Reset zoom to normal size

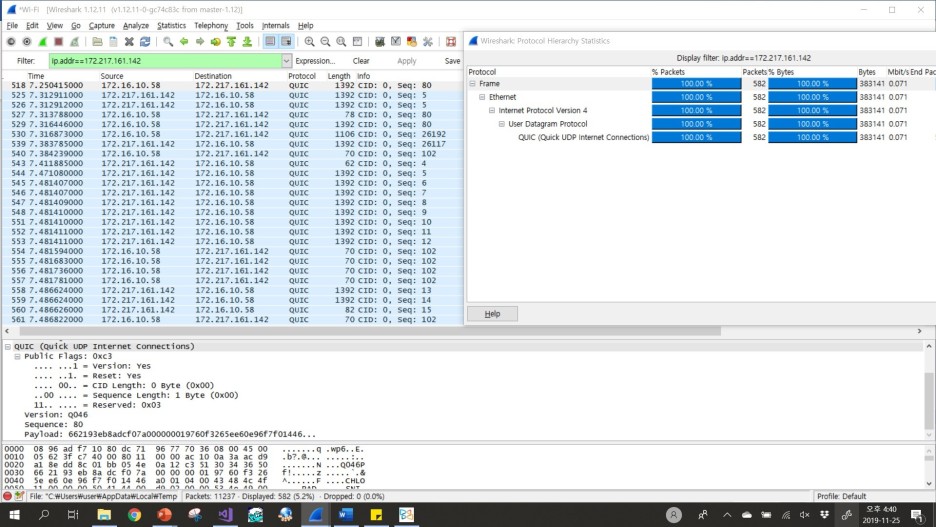tap(341, 41)
